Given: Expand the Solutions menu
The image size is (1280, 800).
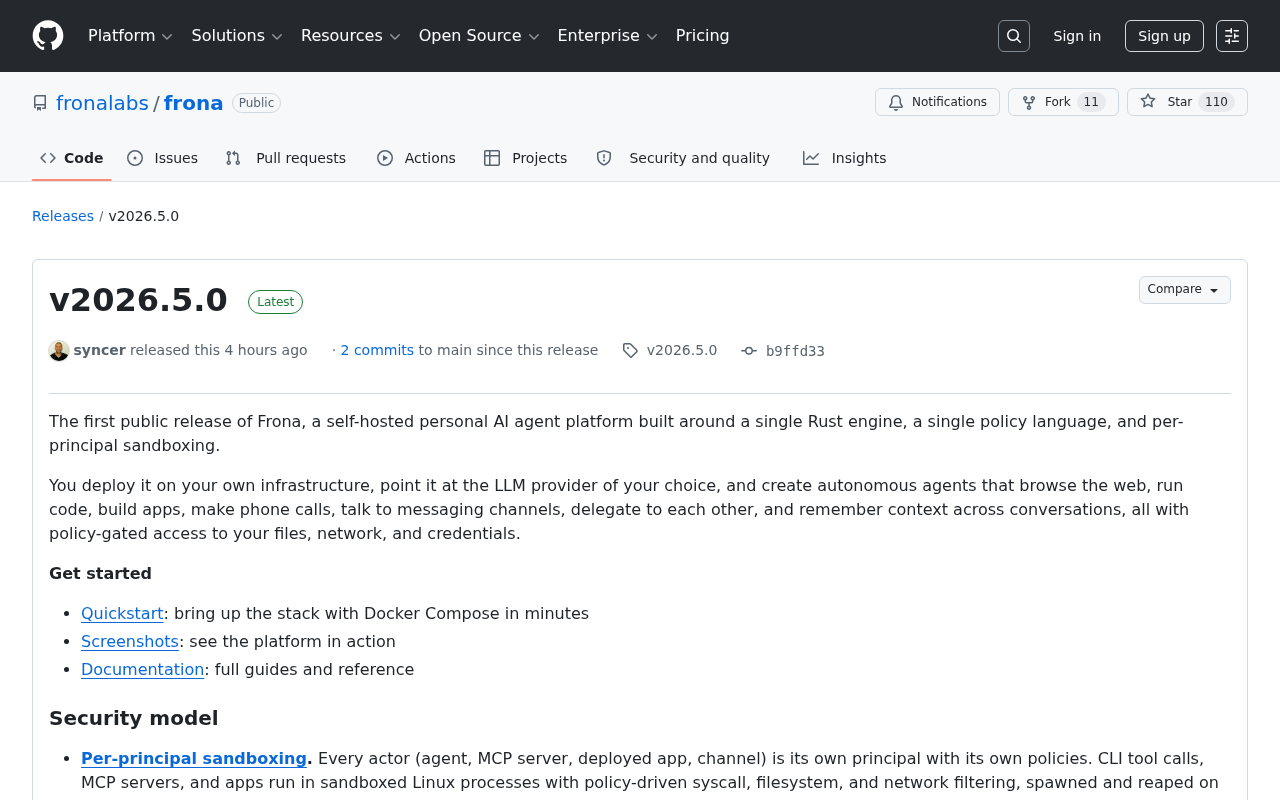Looking at the screenshot, I should (237, 36).
